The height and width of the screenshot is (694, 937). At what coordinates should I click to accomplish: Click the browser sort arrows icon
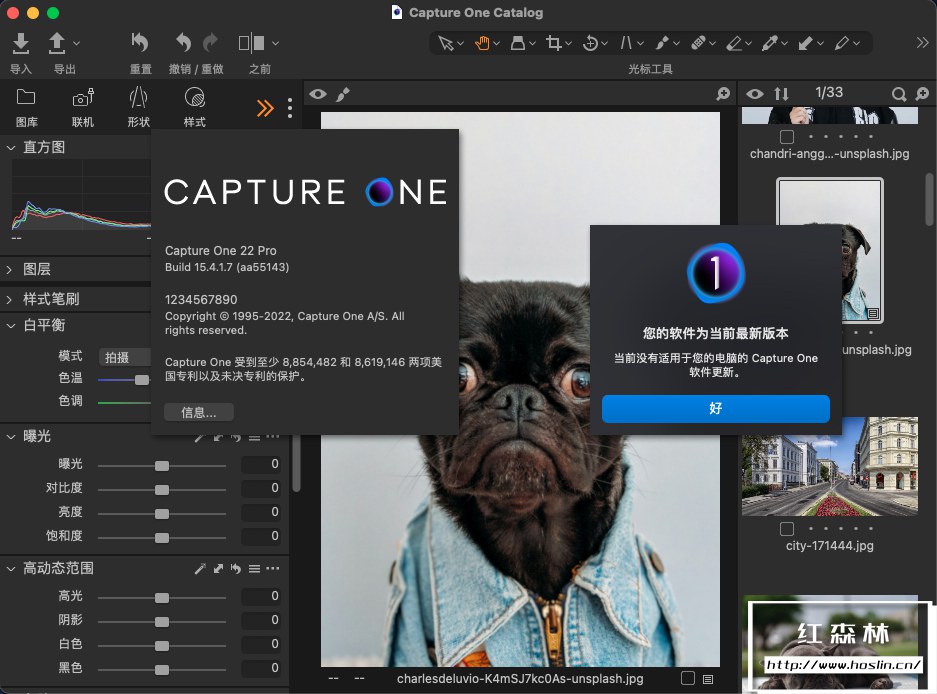782,94
